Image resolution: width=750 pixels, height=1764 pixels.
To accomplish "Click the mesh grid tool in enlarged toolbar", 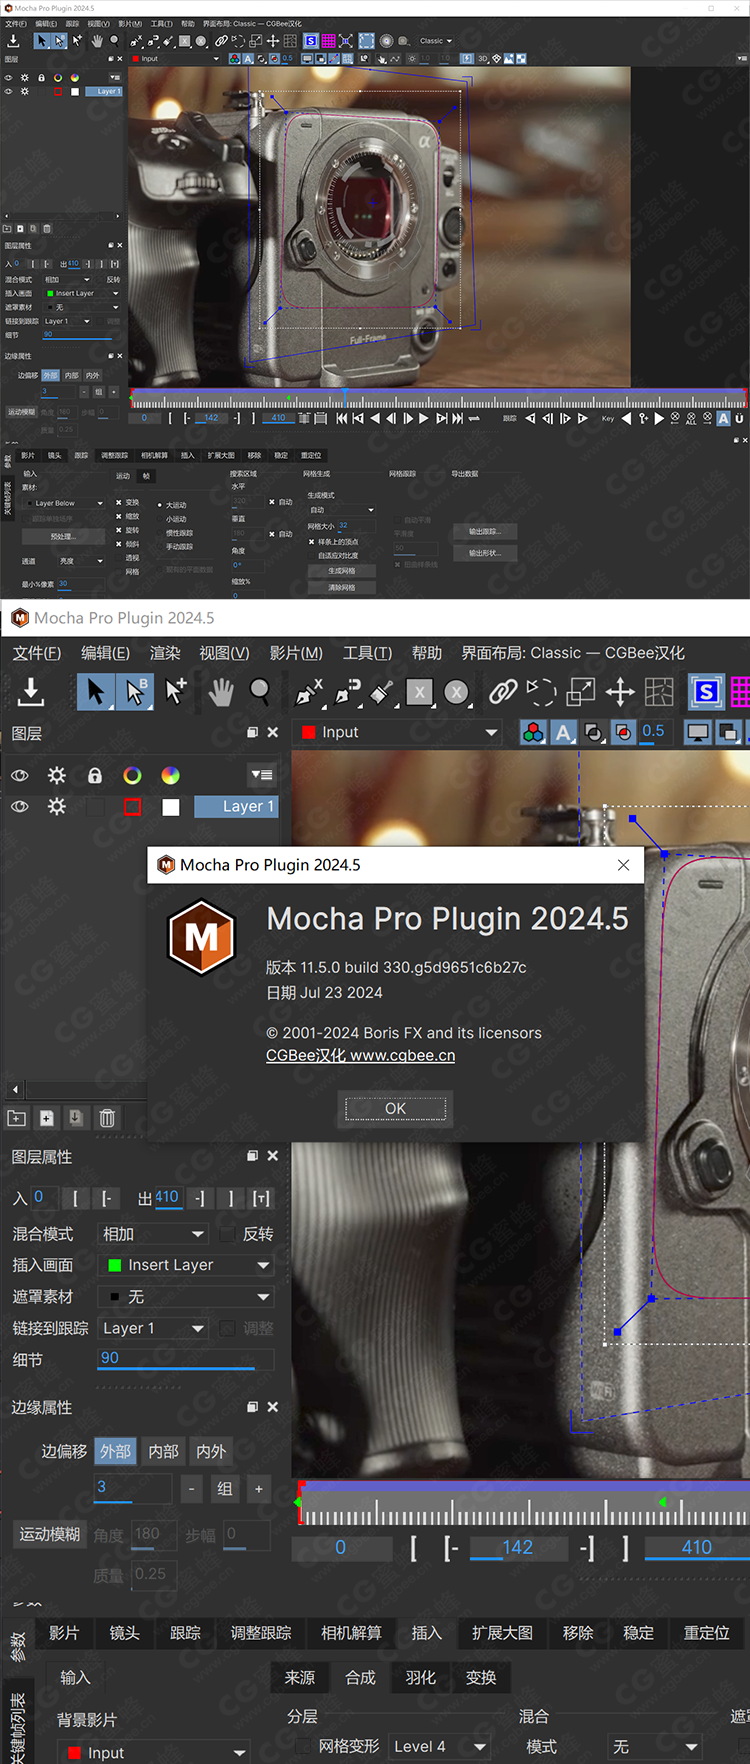I will [x=659, y=691].
